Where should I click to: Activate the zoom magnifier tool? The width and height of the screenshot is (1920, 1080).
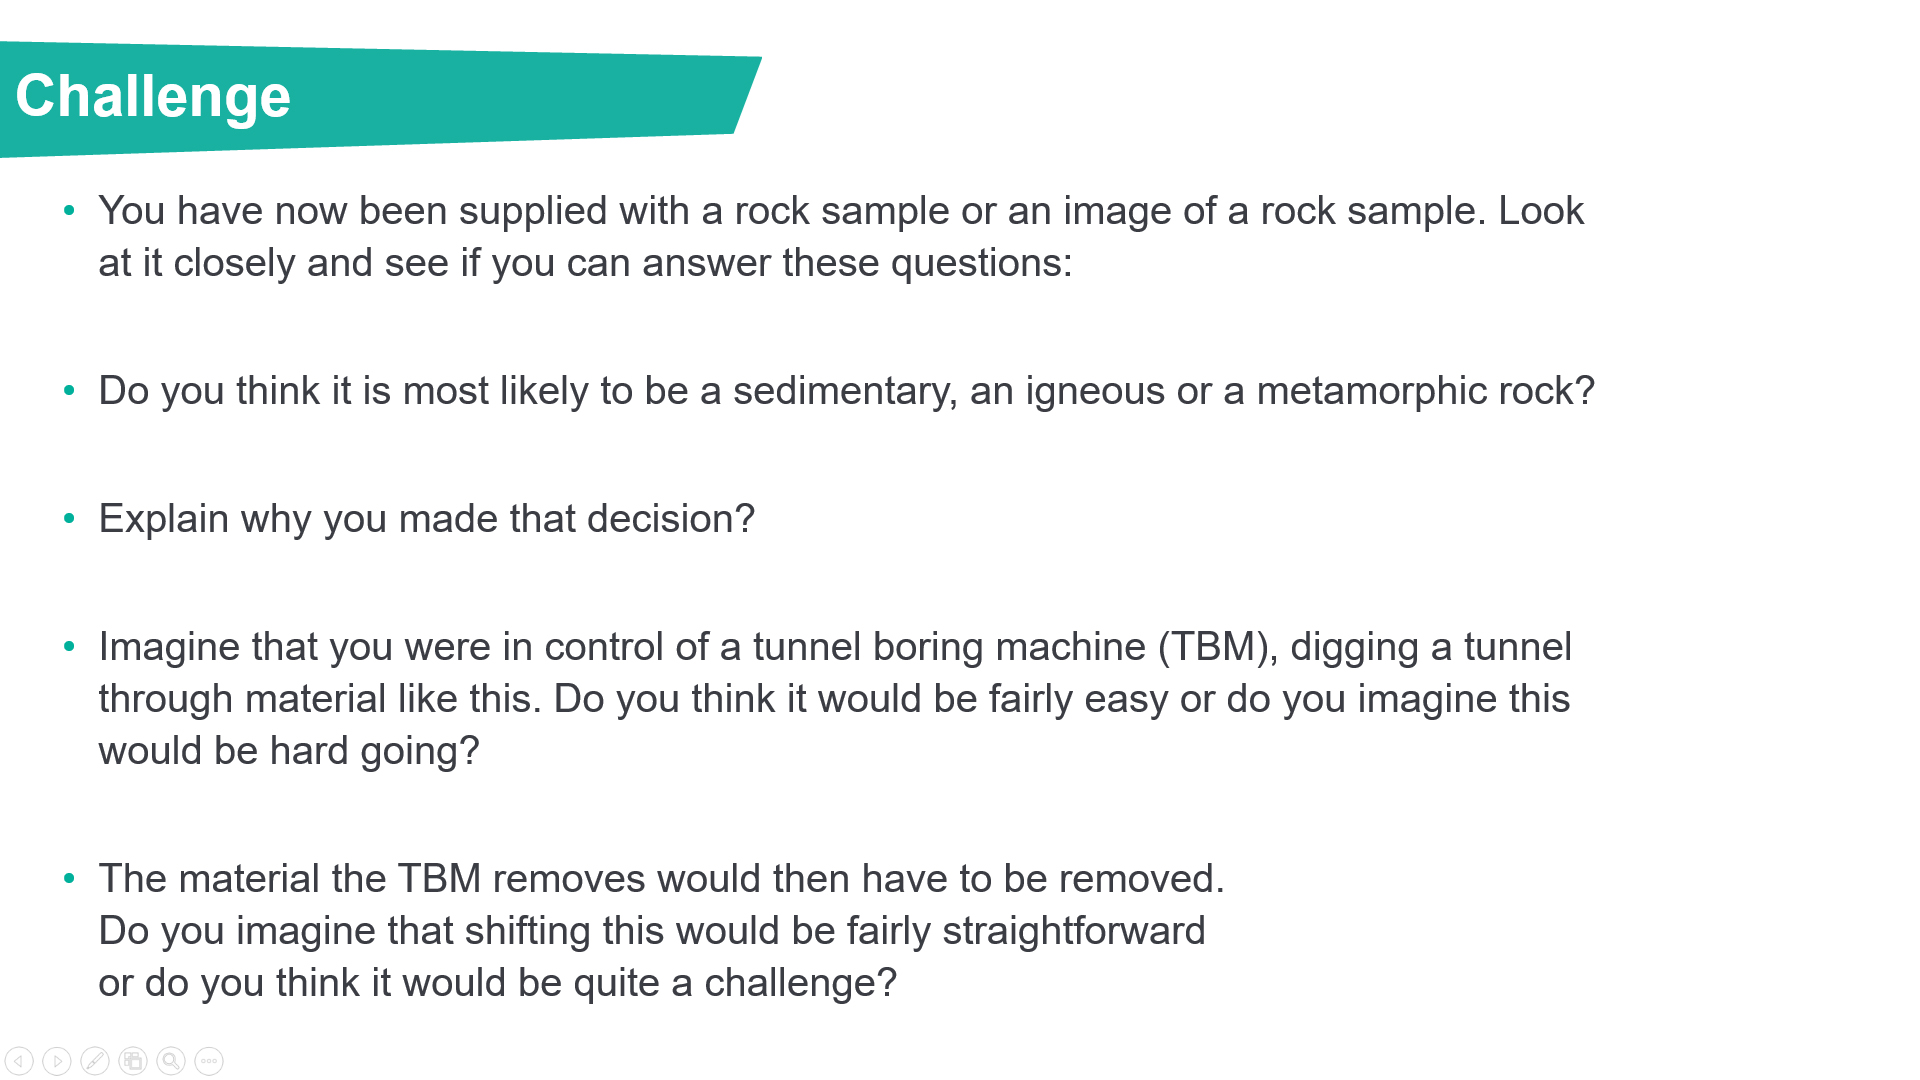click(x=171, y=1061)
